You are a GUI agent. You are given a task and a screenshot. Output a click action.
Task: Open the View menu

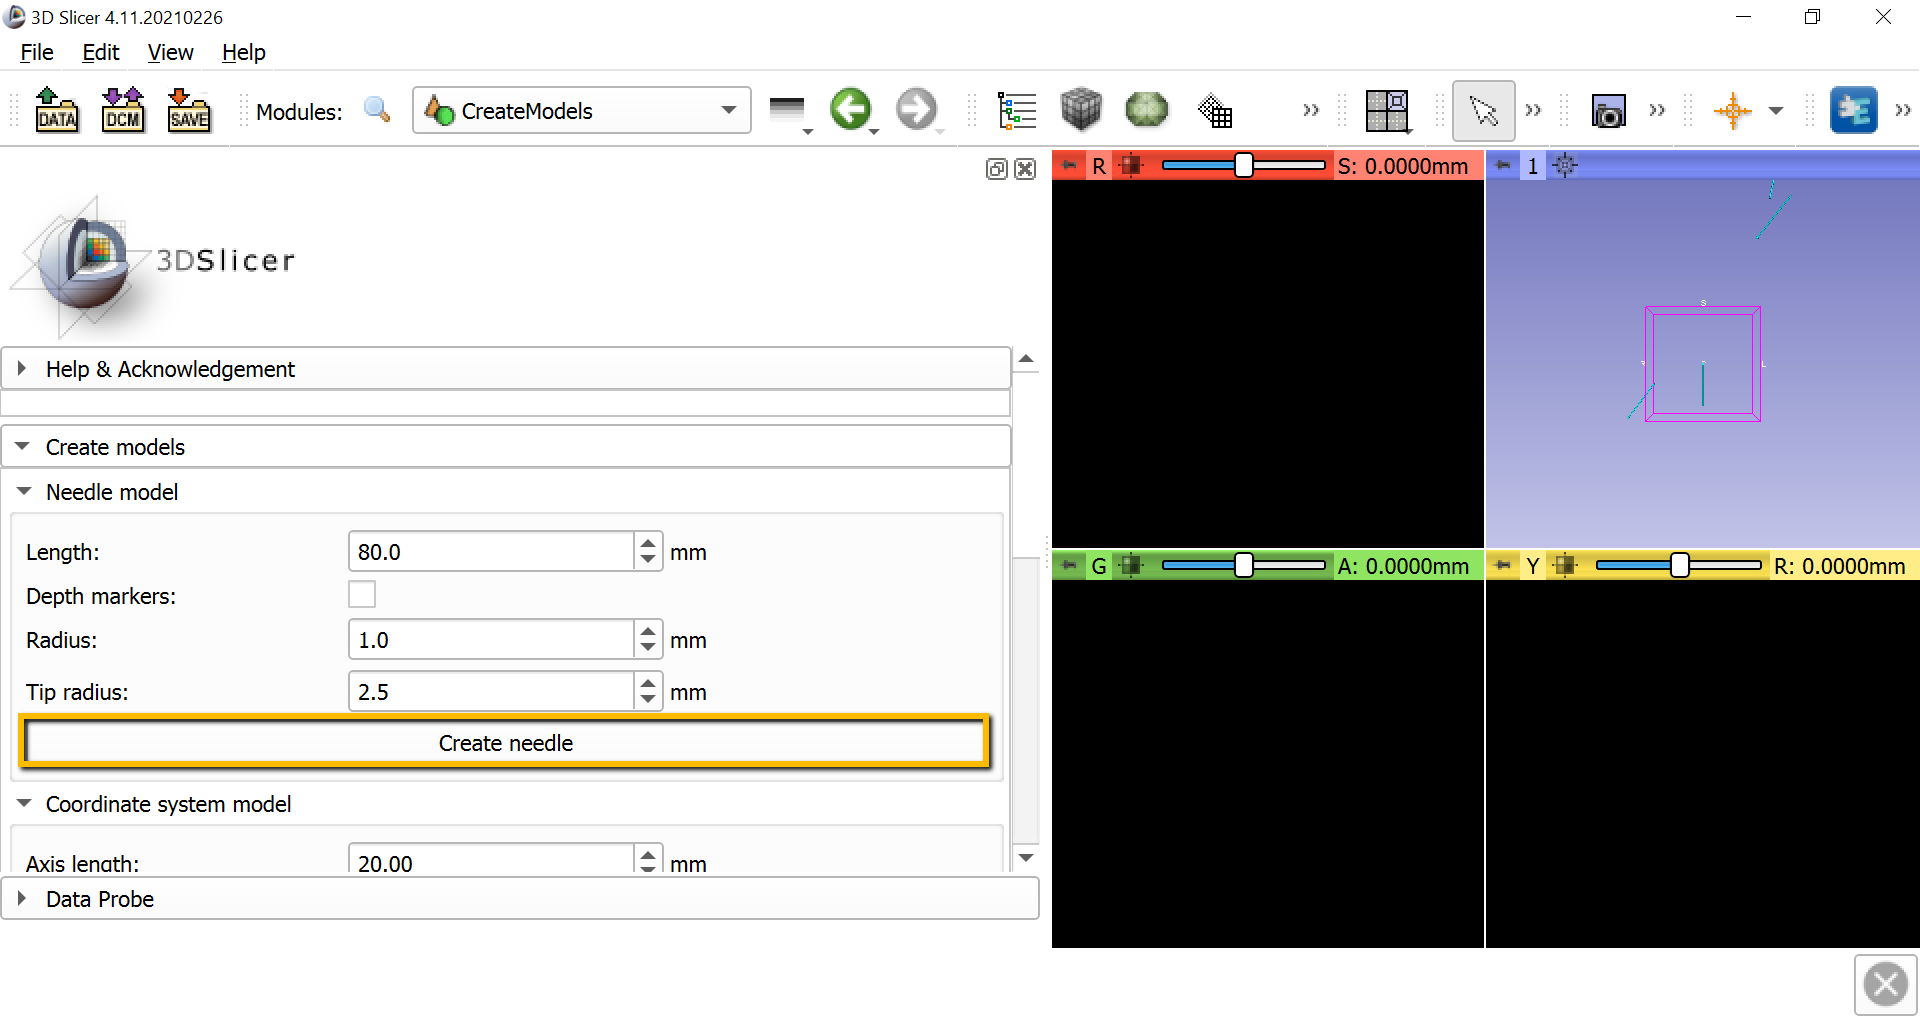click(170, 52)
